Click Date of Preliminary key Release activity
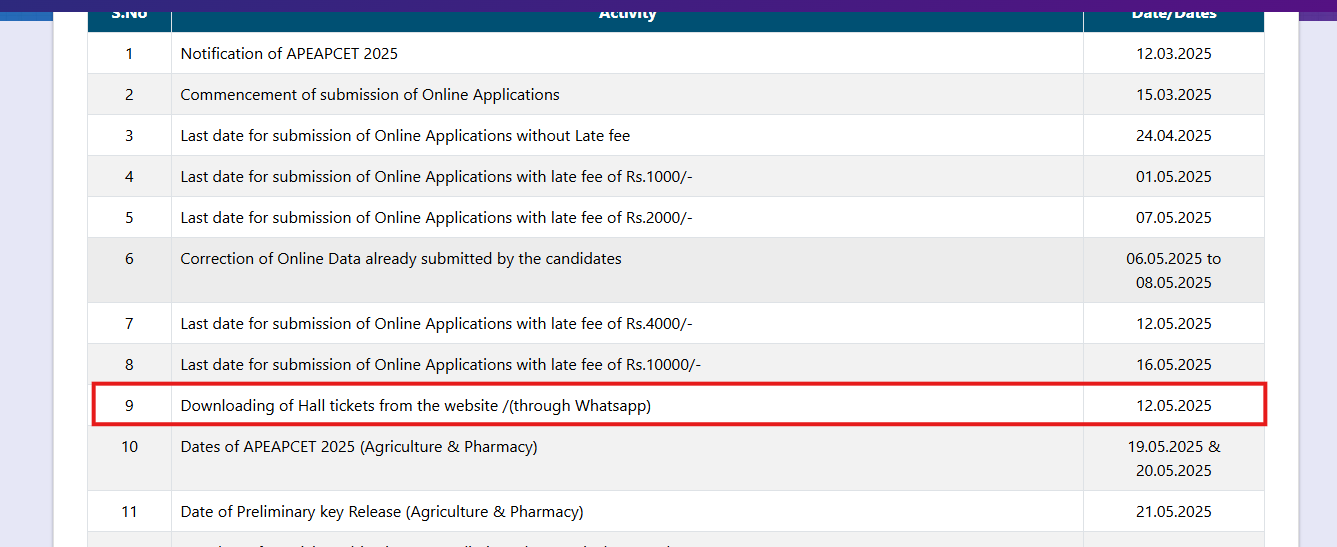The image size is (1337, 547). click(x=382, y=512)
